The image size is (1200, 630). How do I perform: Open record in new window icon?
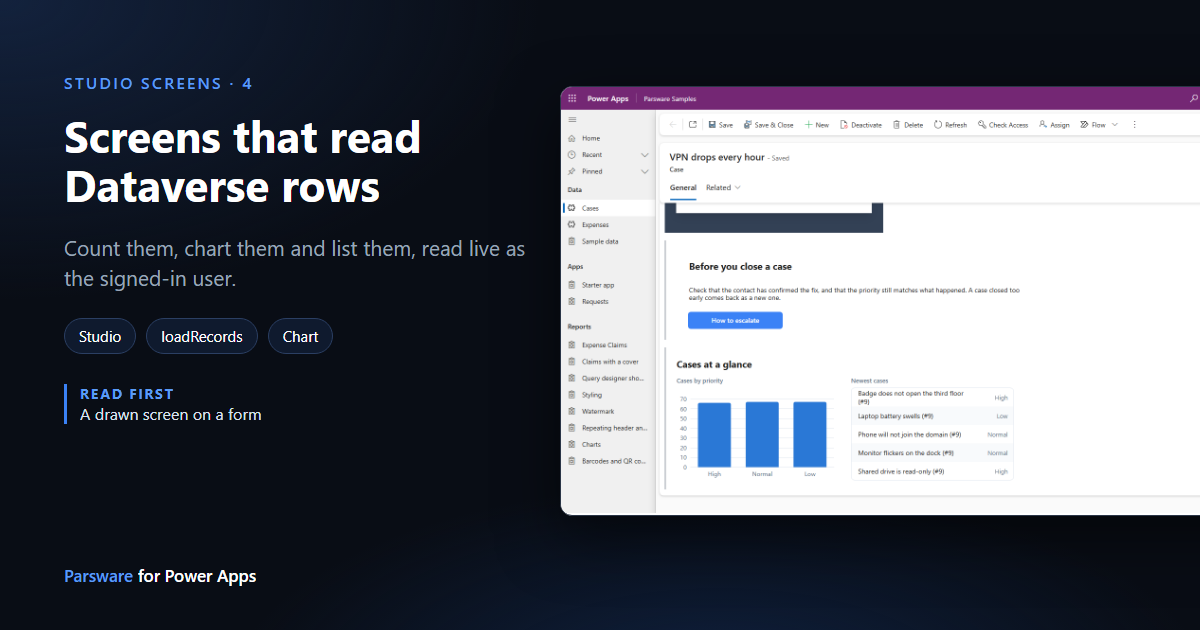[692, 125]
